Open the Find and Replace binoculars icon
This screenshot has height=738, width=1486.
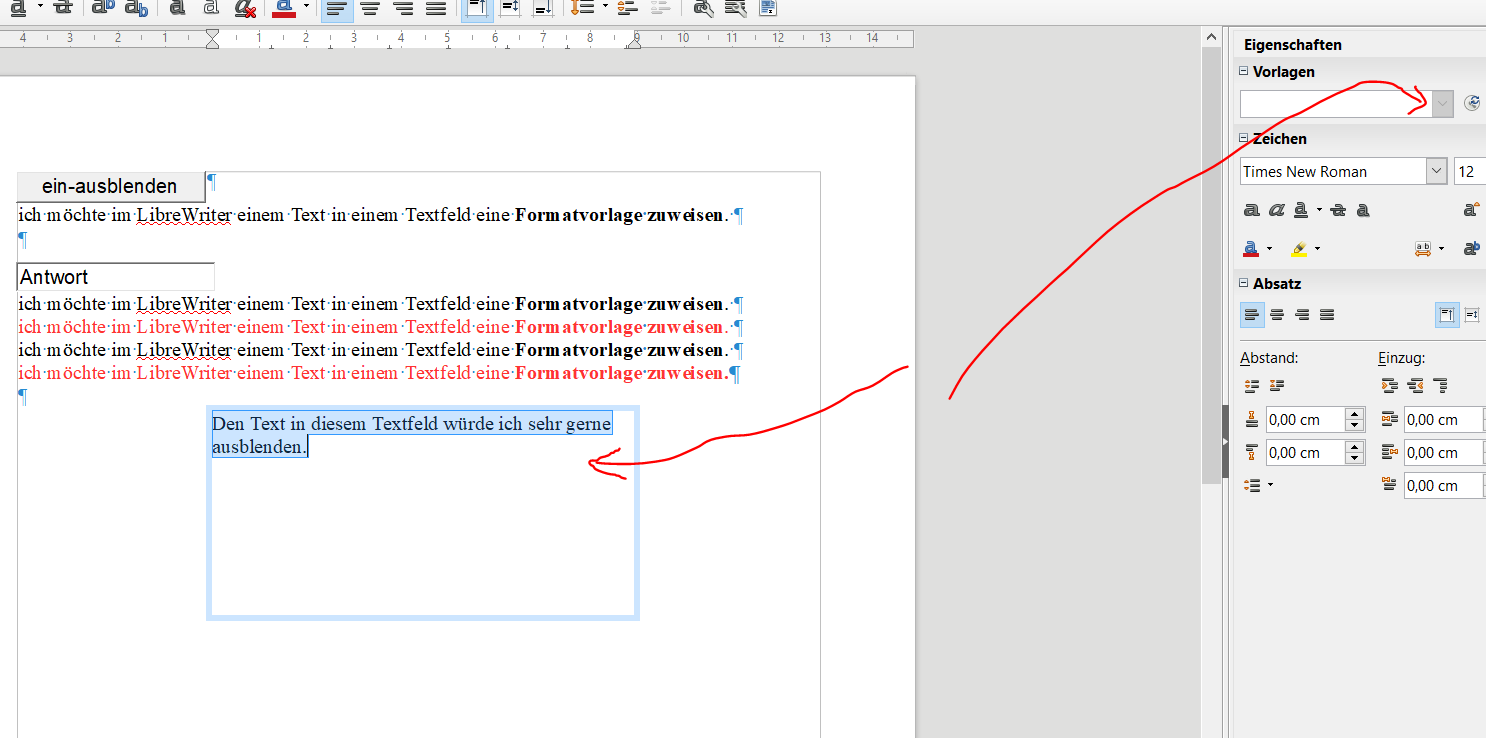click(703, 8)
